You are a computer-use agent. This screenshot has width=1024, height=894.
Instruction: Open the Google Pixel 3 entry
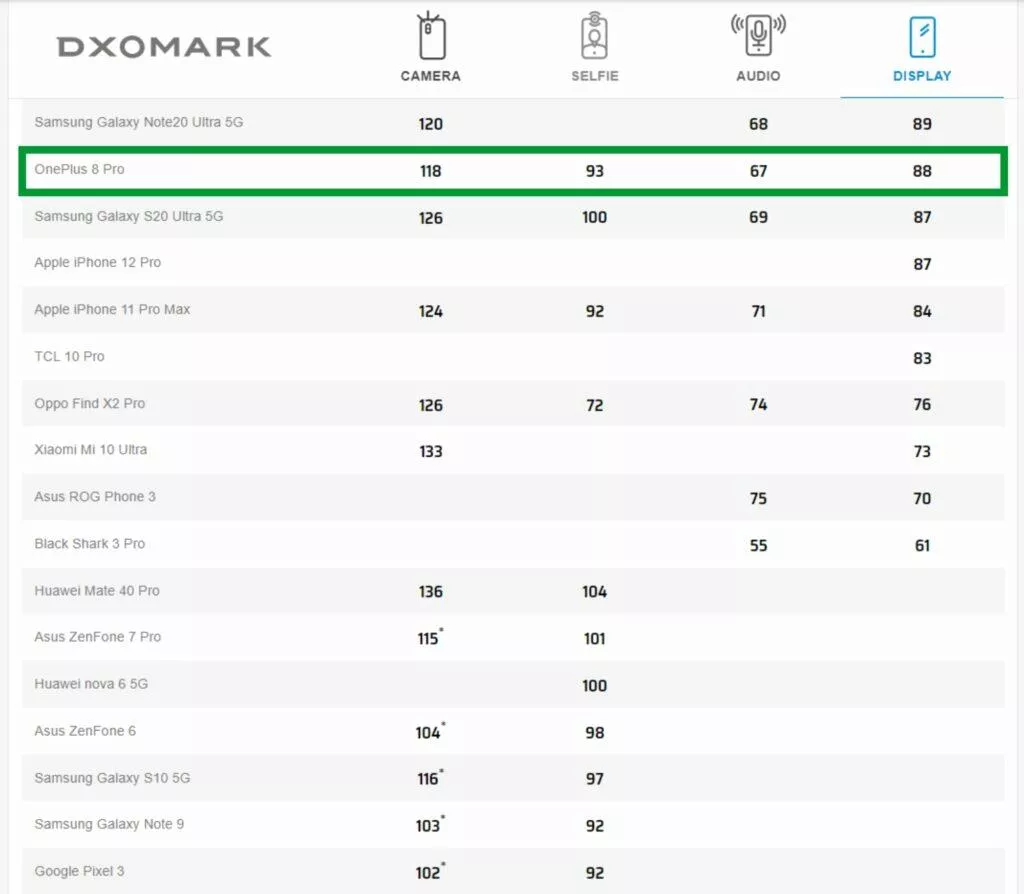point(79,872)
